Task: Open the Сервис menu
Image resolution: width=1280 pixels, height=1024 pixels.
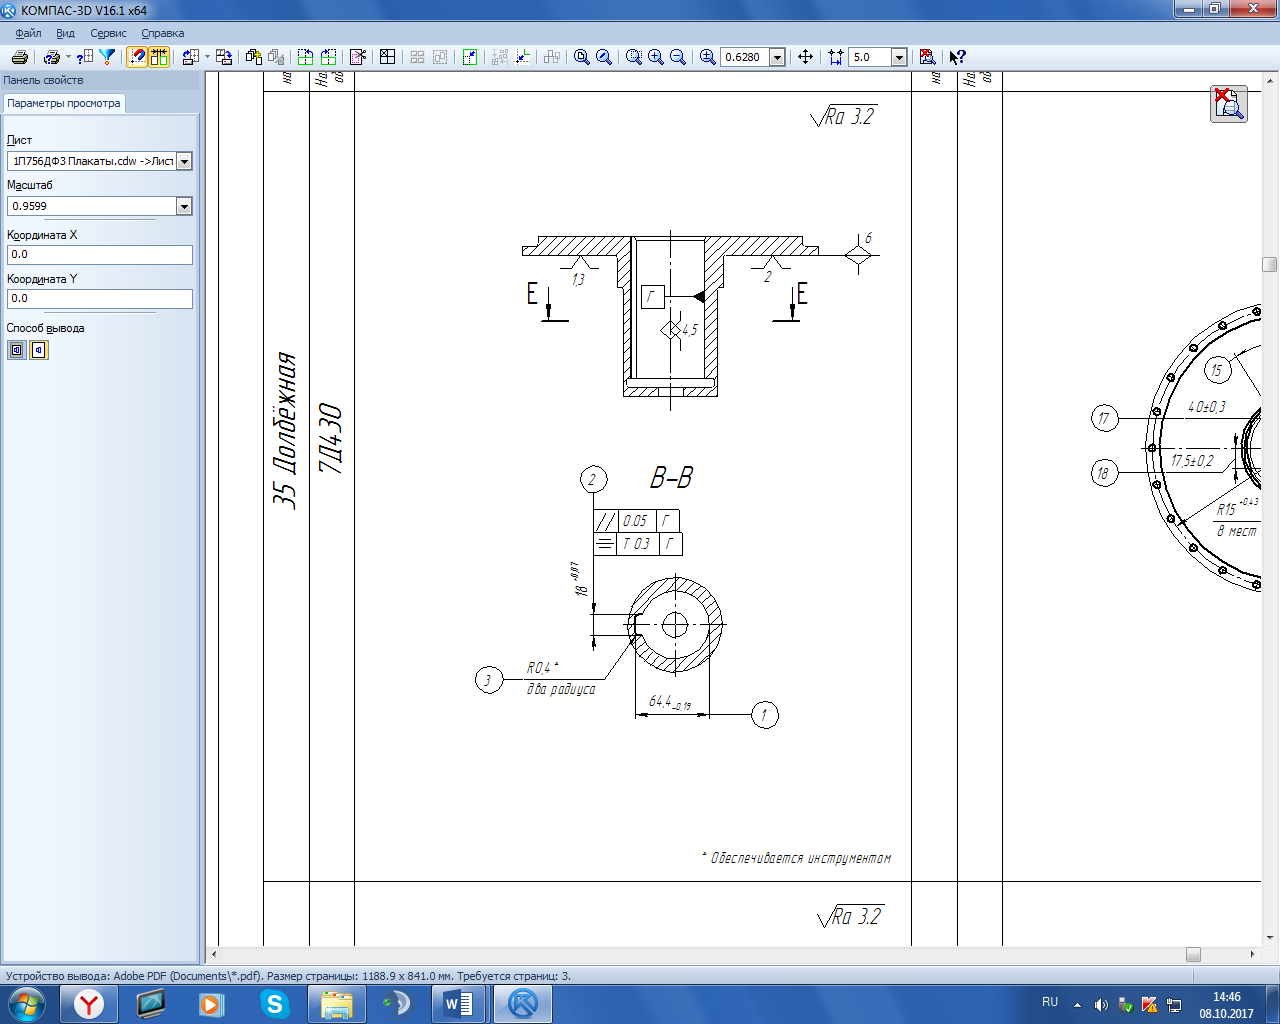Action: [x=108, y=33]
